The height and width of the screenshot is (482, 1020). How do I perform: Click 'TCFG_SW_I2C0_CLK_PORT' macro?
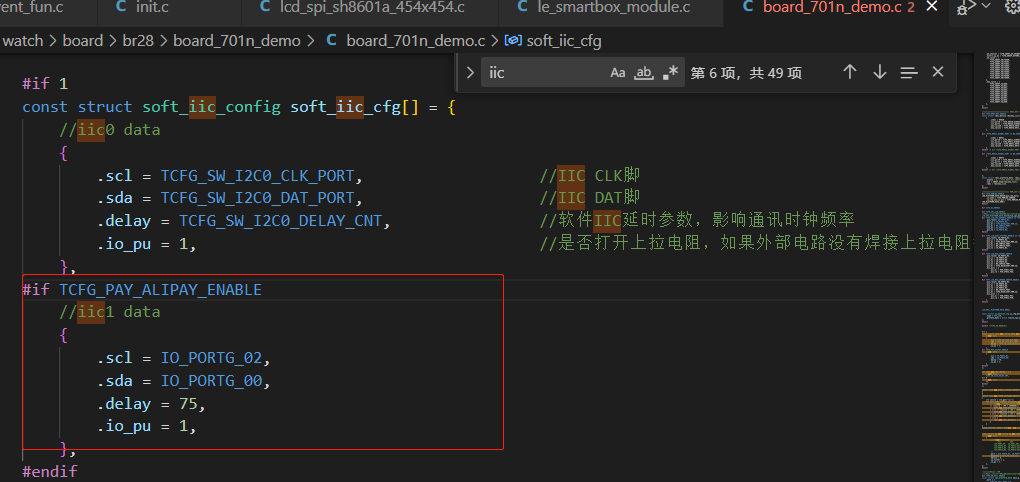258,176
